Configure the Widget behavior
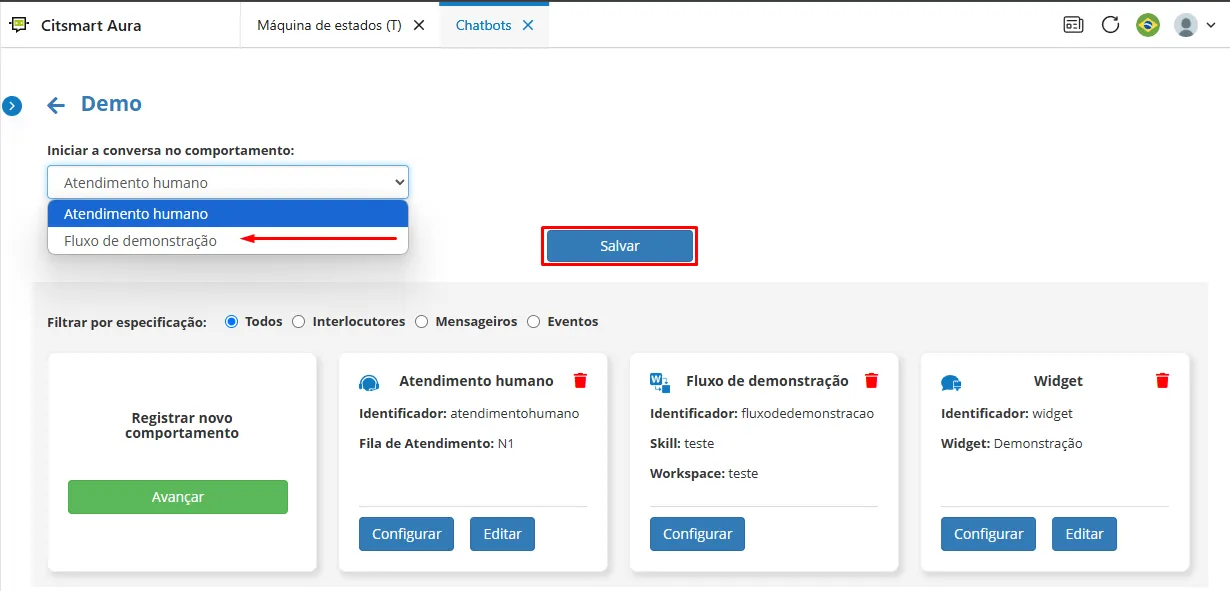 [989, 534]
